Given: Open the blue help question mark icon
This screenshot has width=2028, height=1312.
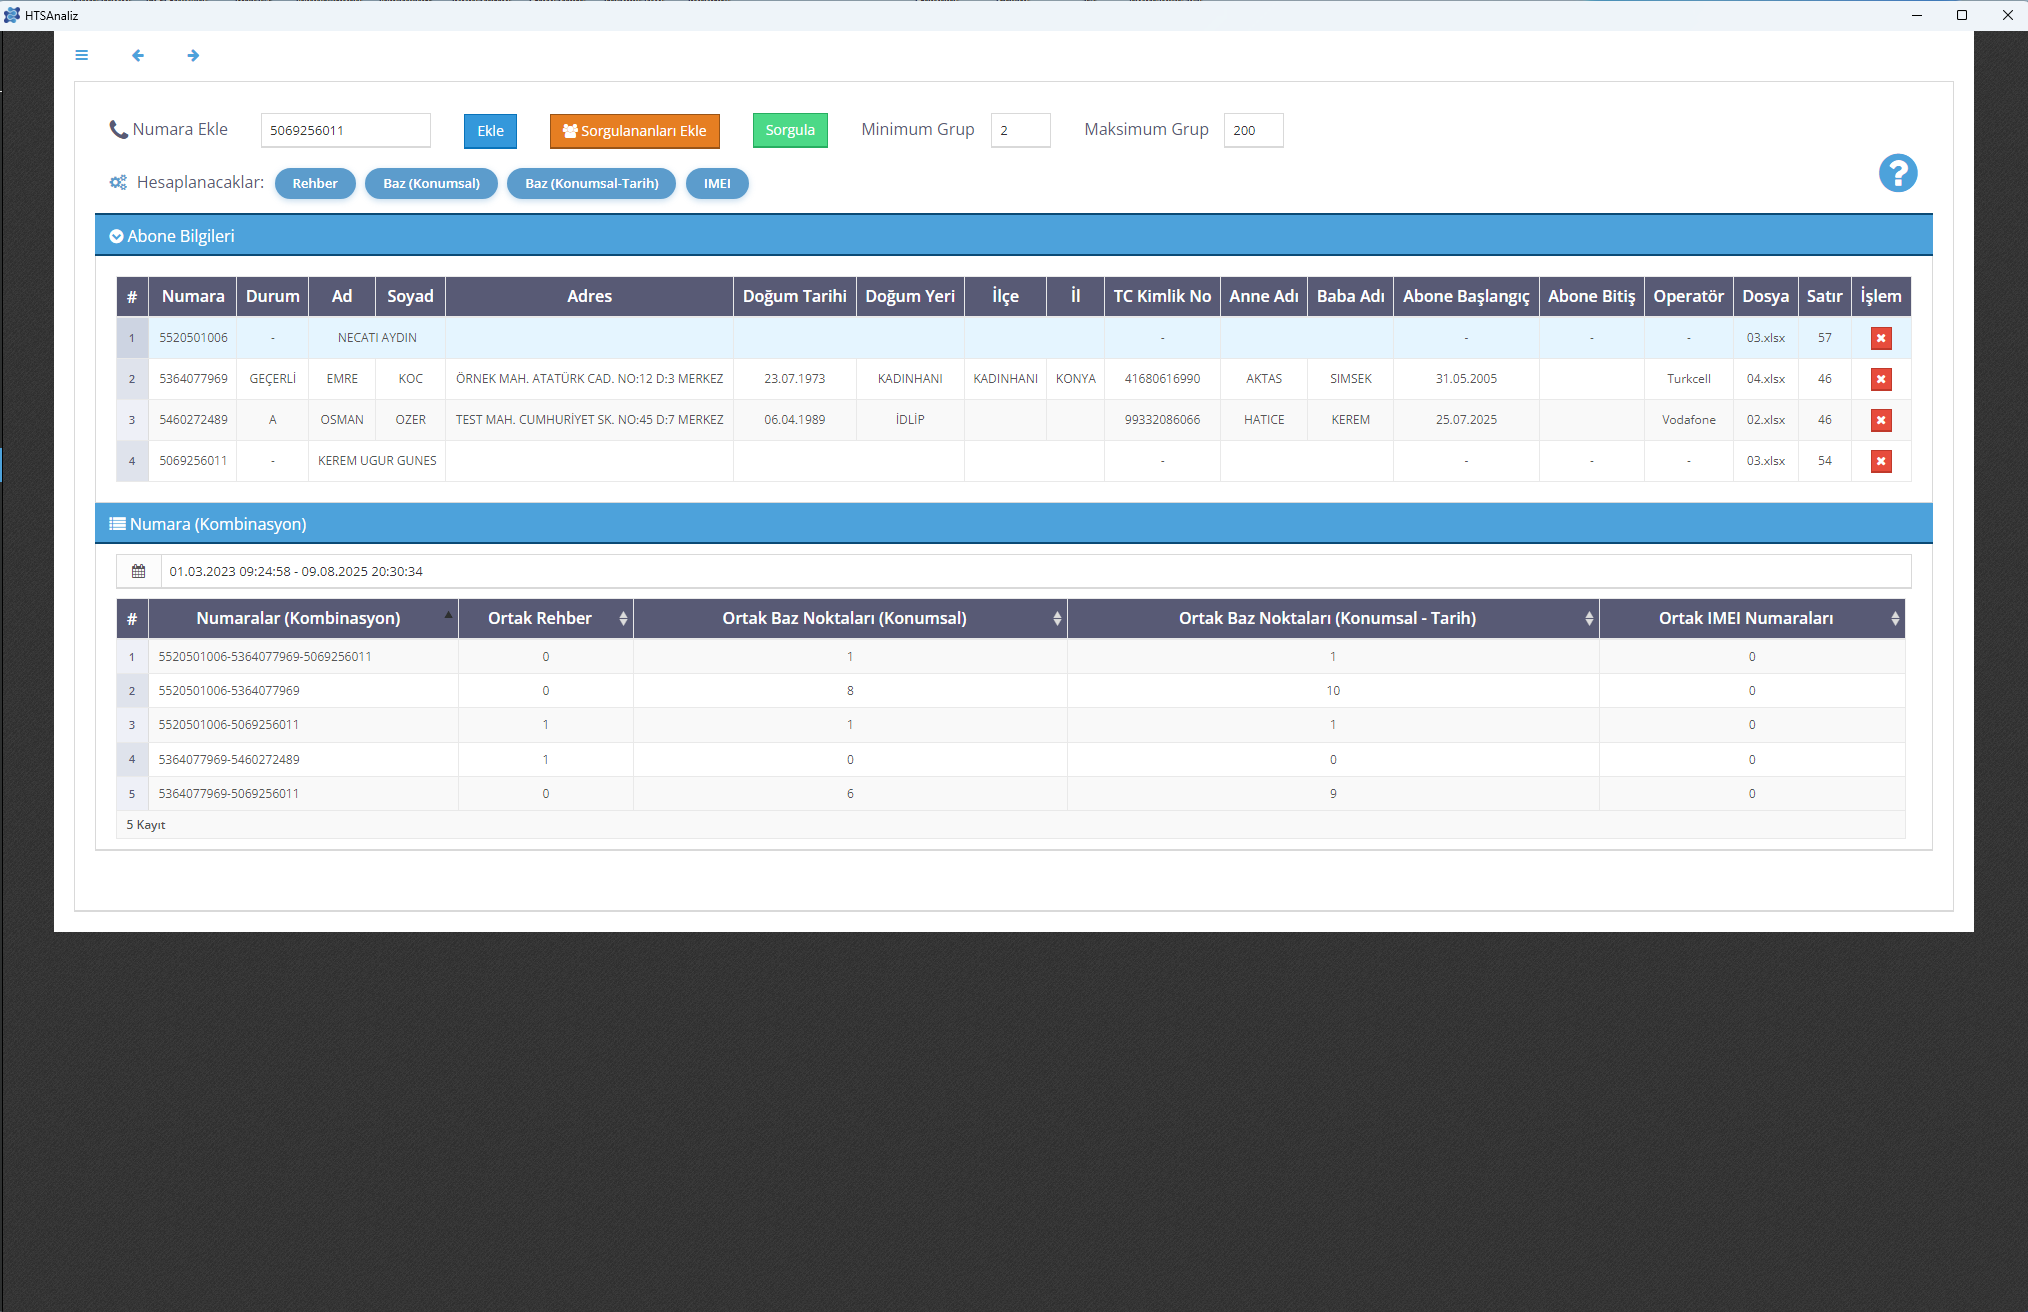Looking at the screenshot, I should [x=1897, y=173].
